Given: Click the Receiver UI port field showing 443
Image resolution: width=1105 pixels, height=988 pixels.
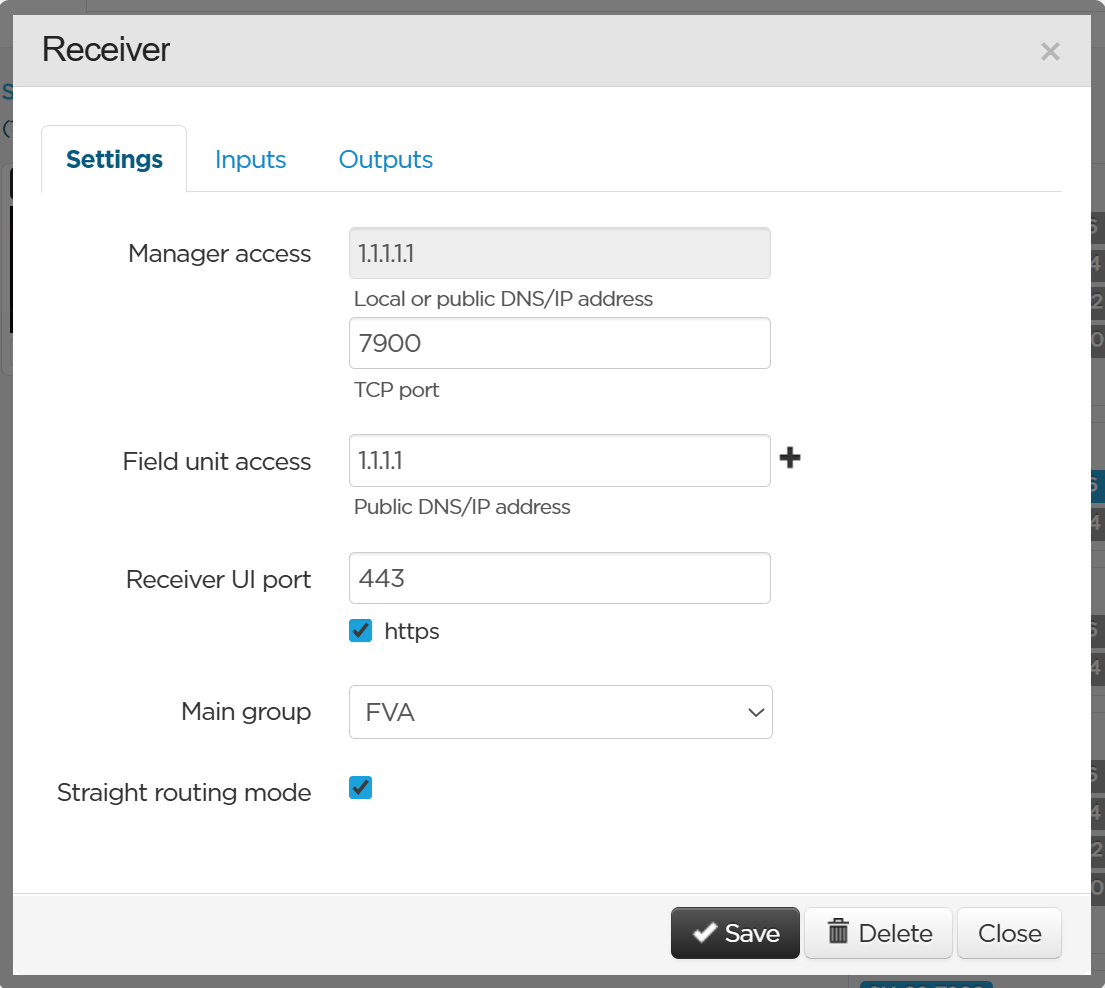Looking at the screenshot, I should [559, 578].
